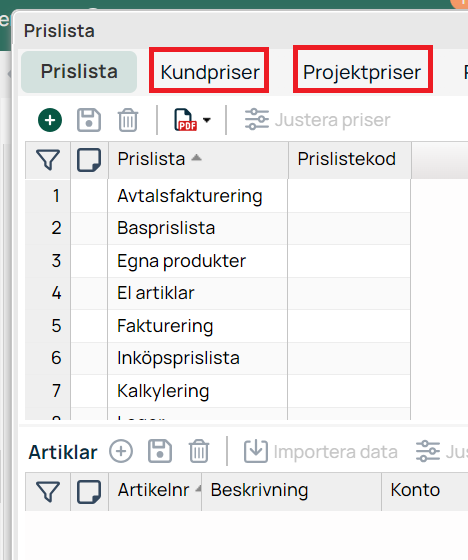468x560 pixels.
Task: Filter the Prislista table with funnel icon
Action: click(x=48, y=160)
